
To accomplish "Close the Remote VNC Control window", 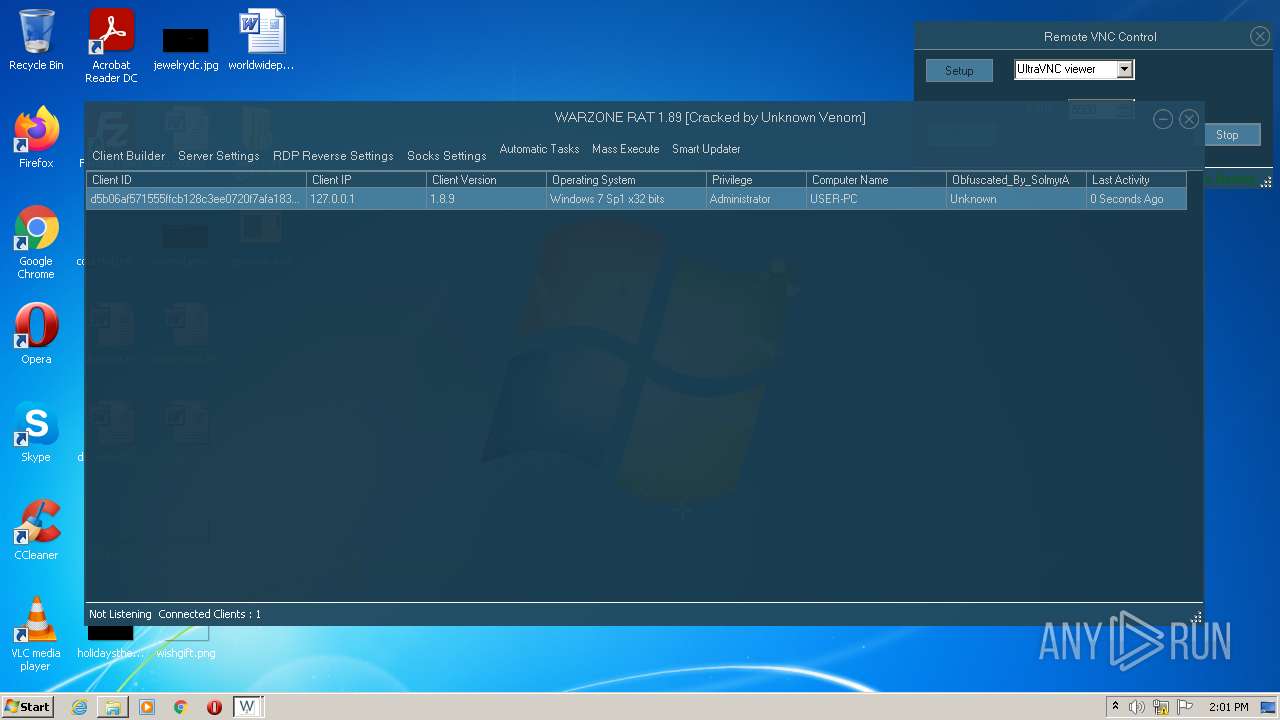I will click(1260, 36).
